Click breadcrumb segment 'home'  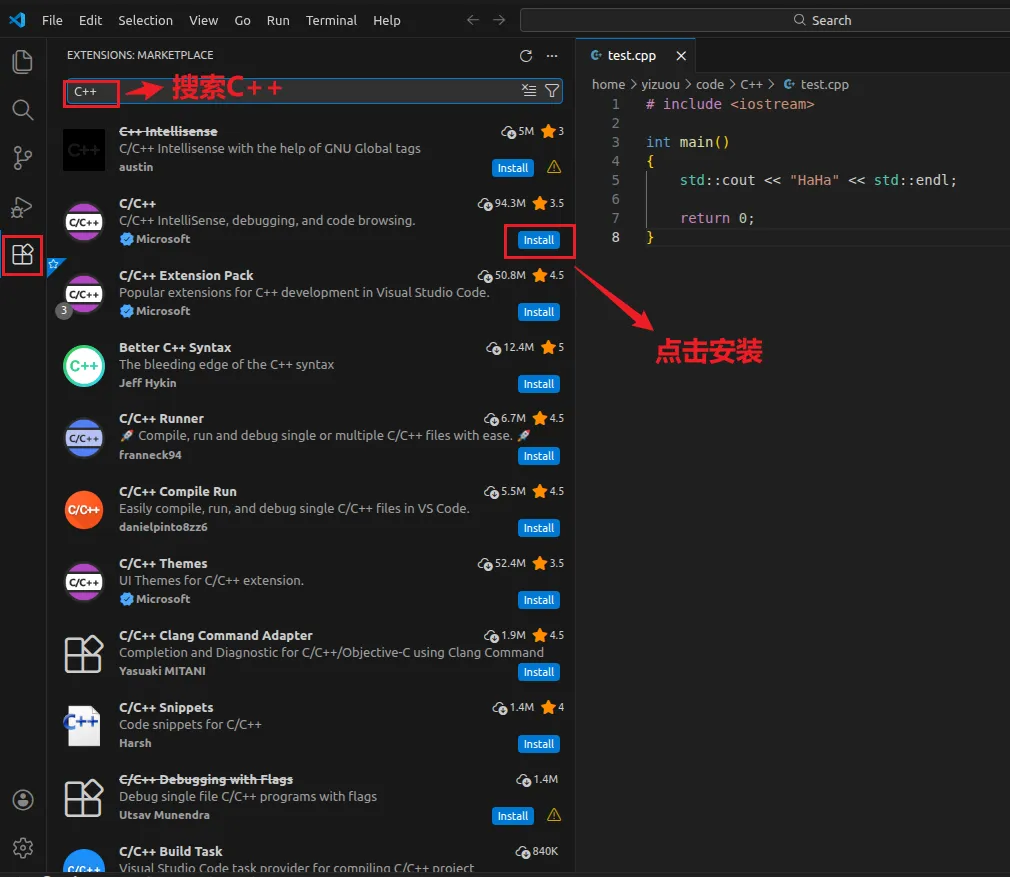[x=609, y=84]
